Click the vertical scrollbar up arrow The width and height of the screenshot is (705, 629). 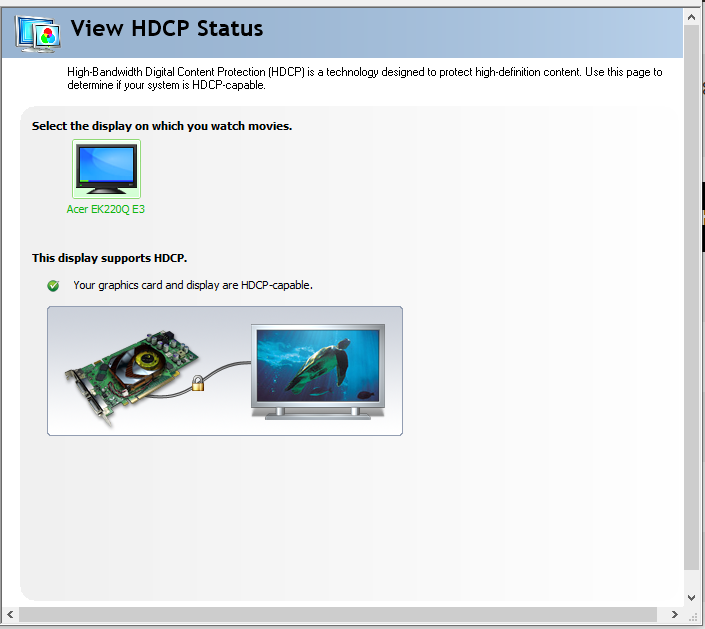[692, 17]
